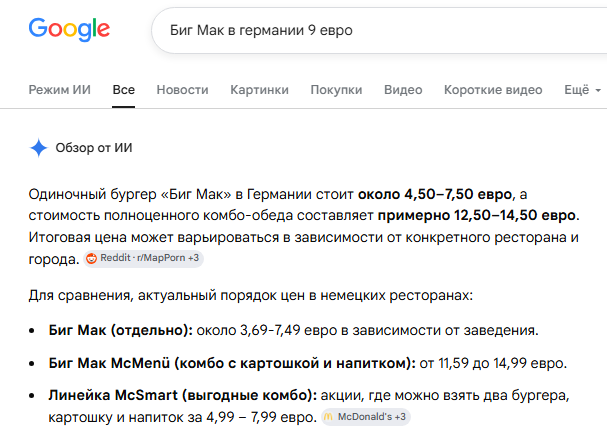Select the Покупки tab
The height and width of the screenshot is (443, 607).
click(336, 90)
